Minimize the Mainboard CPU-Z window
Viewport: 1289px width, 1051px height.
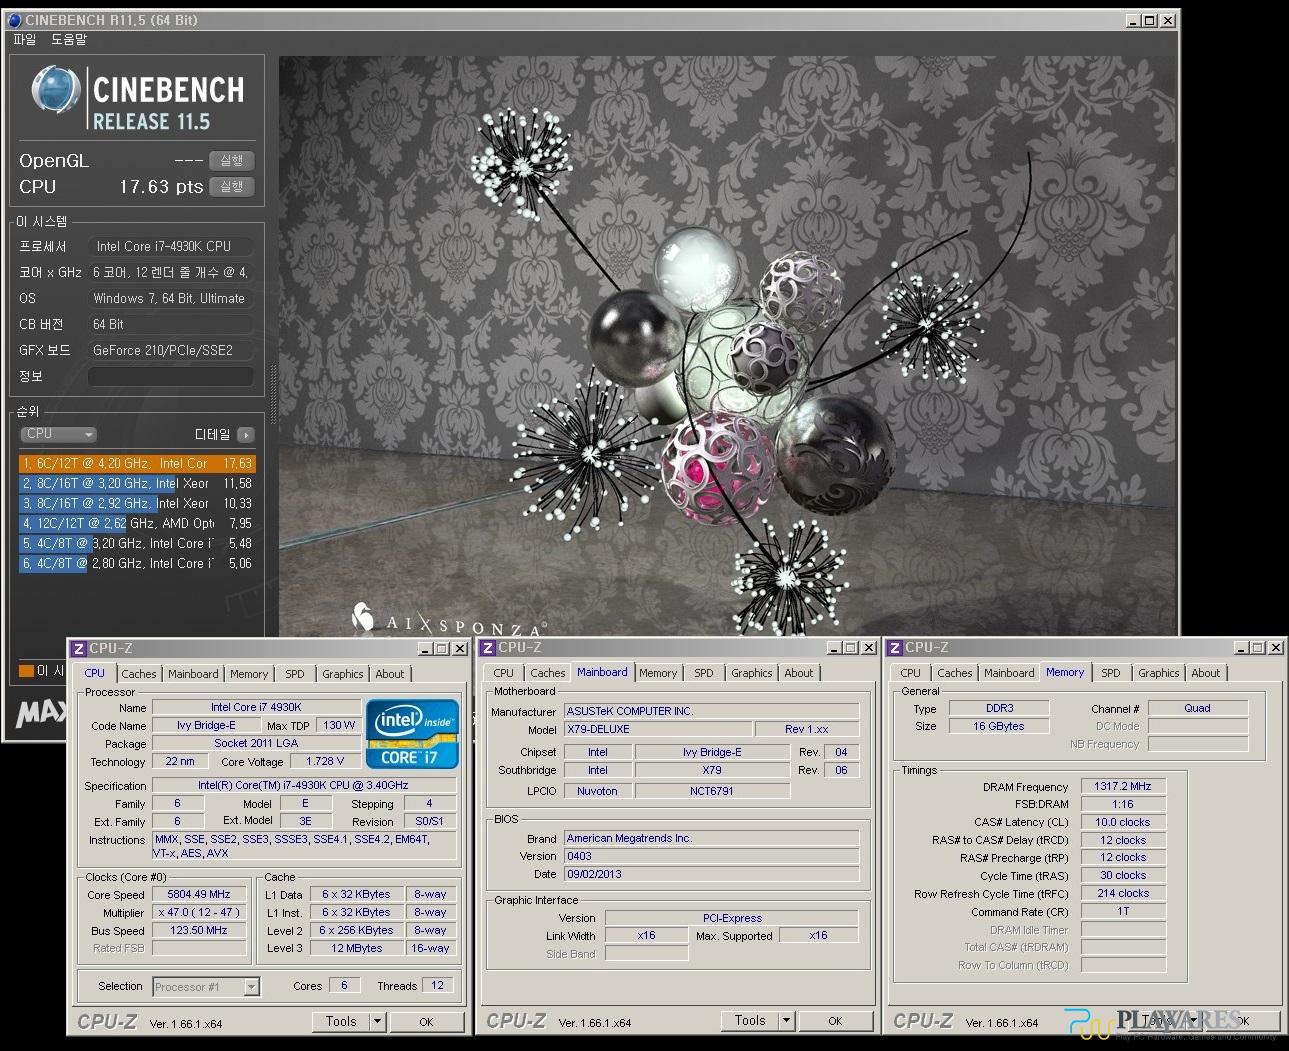tap(834, 648)
